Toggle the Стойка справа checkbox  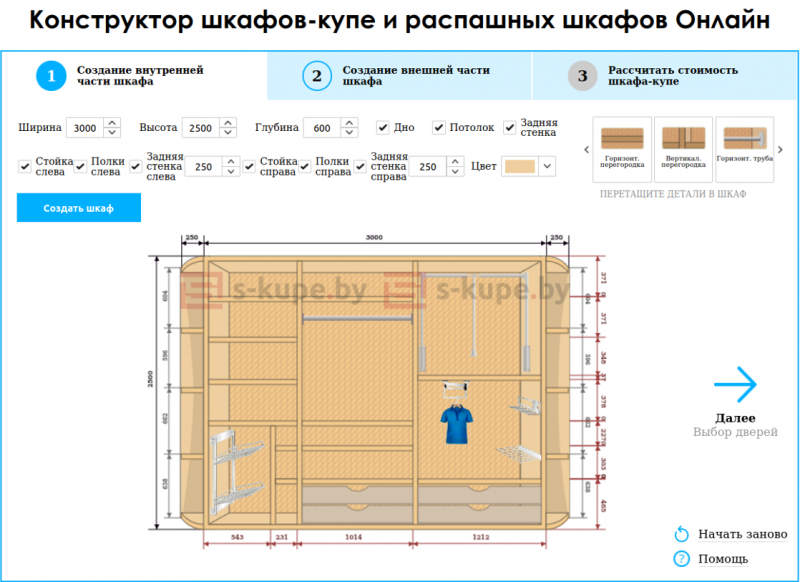tap(249, 166)
